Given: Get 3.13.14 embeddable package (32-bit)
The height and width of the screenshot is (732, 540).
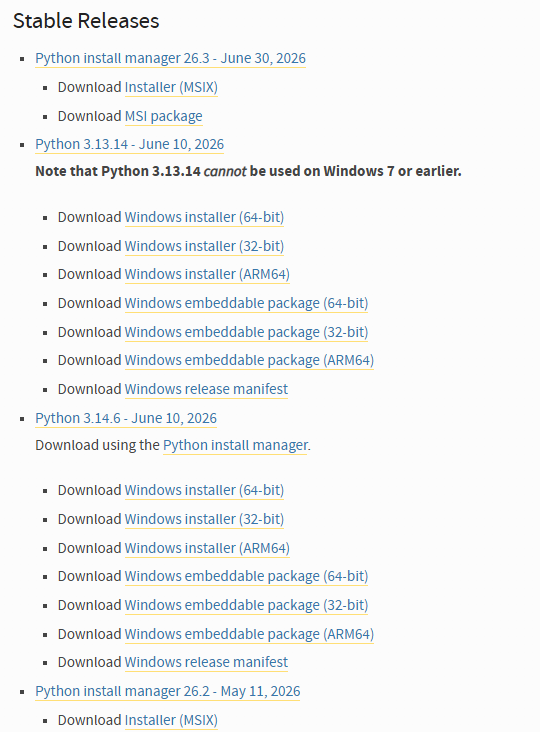Looking at the screenshot, I should coord(246,332).
